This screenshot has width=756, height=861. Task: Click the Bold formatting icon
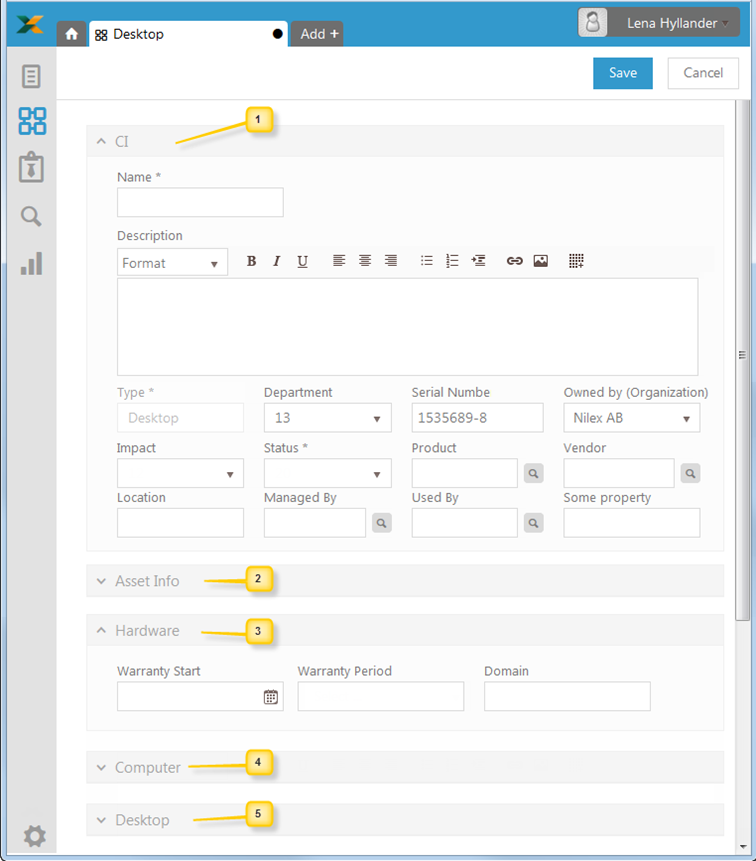coord(251,261)
